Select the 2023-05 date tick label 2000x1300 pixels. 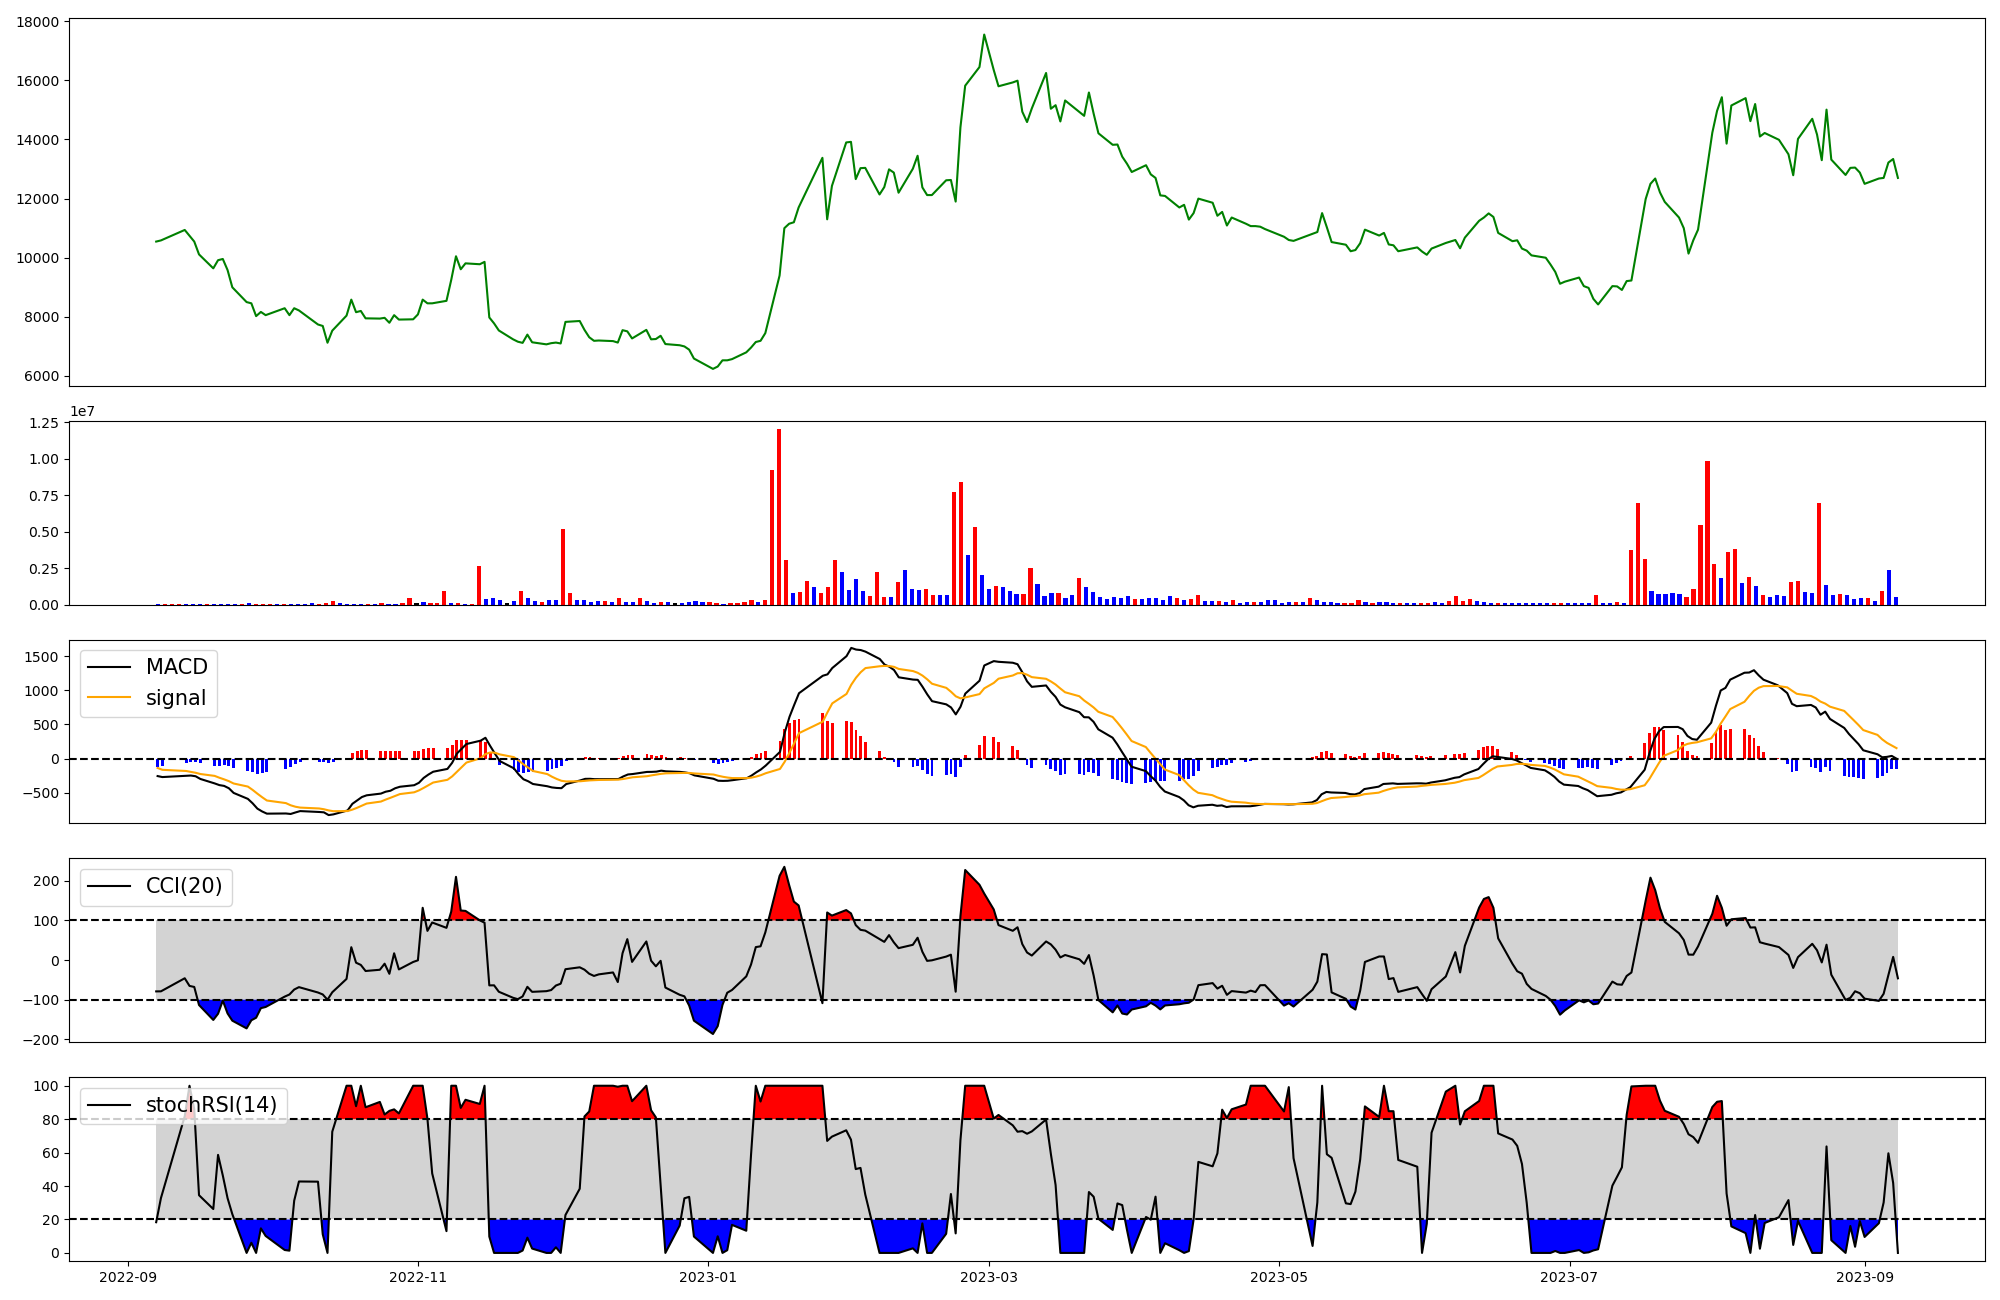coord(1279,1277)
